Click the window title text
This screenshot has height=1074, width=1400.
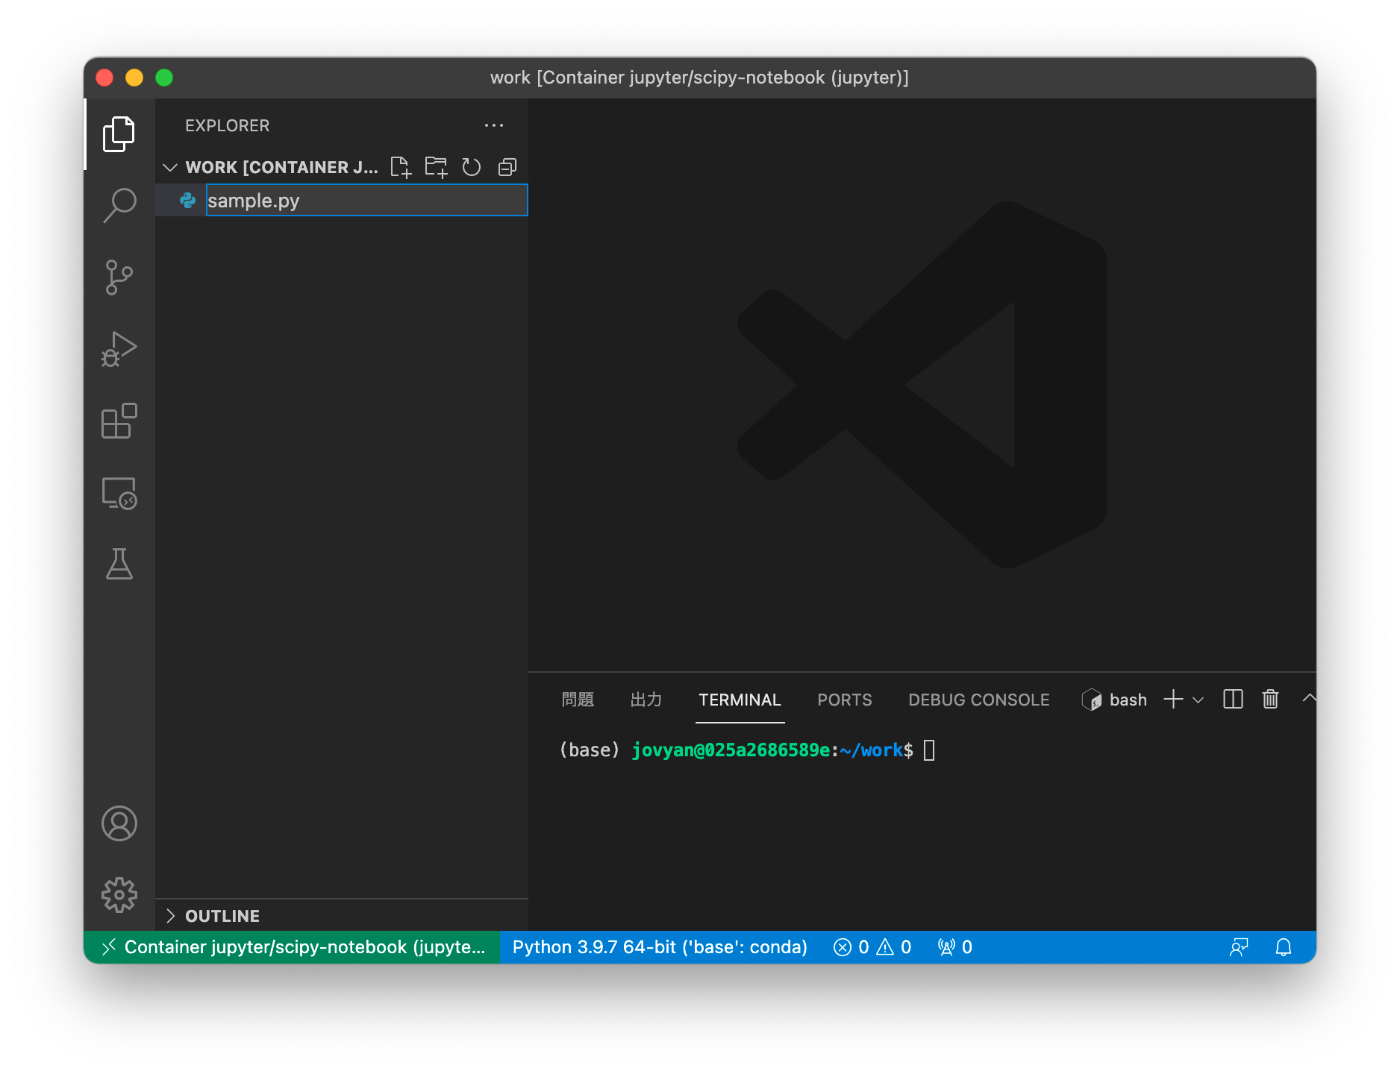700,77
